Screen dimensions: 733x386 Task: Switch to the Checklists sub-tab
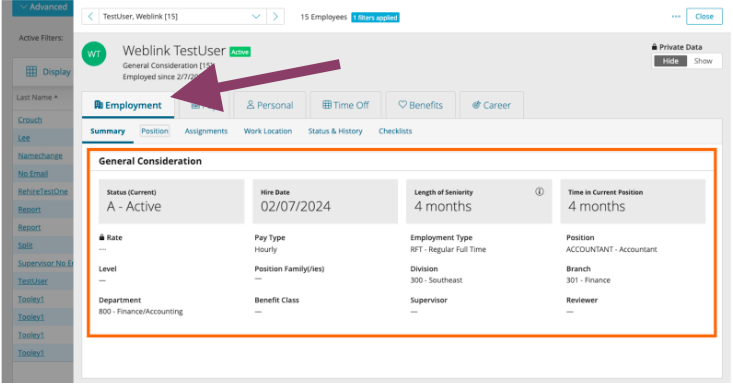395,131
